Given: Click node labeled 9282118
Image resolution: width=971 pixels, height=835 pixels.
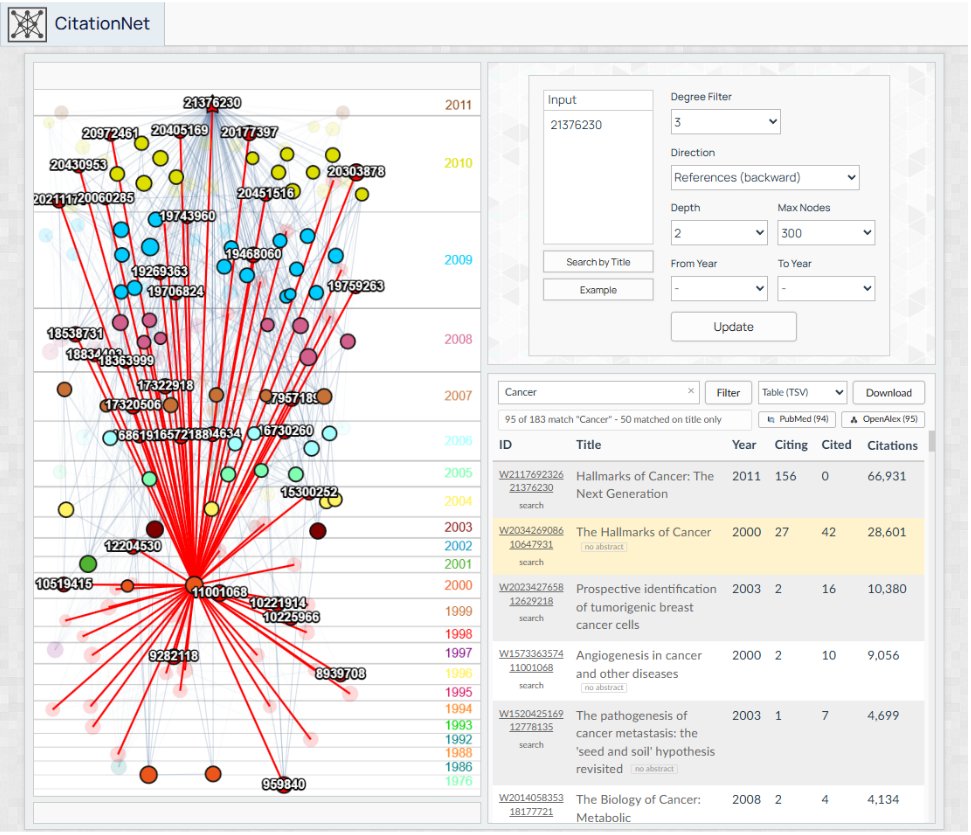Looking at the screenshot, I should click(x=174, y=656).
